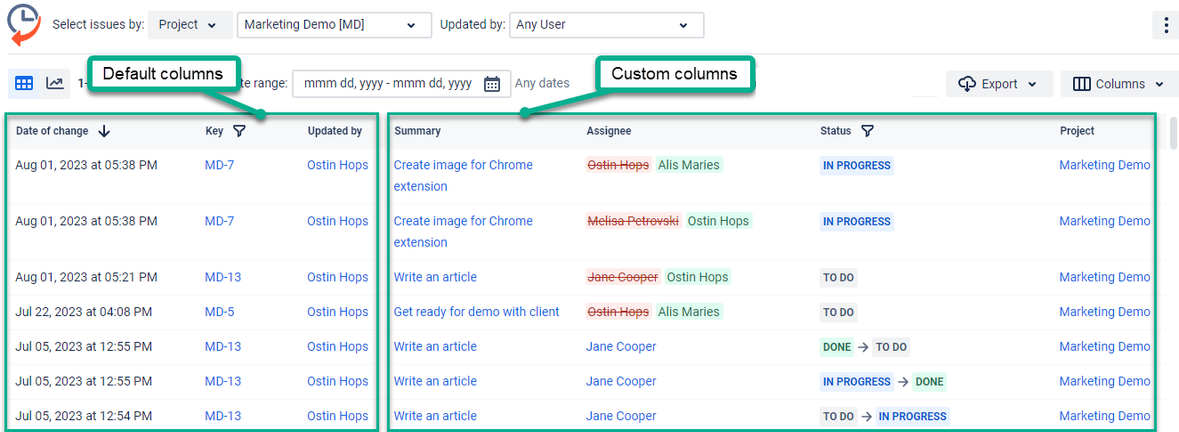Switch to chart view icon
The image size is (1179, 432).
click(x=55, y=84)
